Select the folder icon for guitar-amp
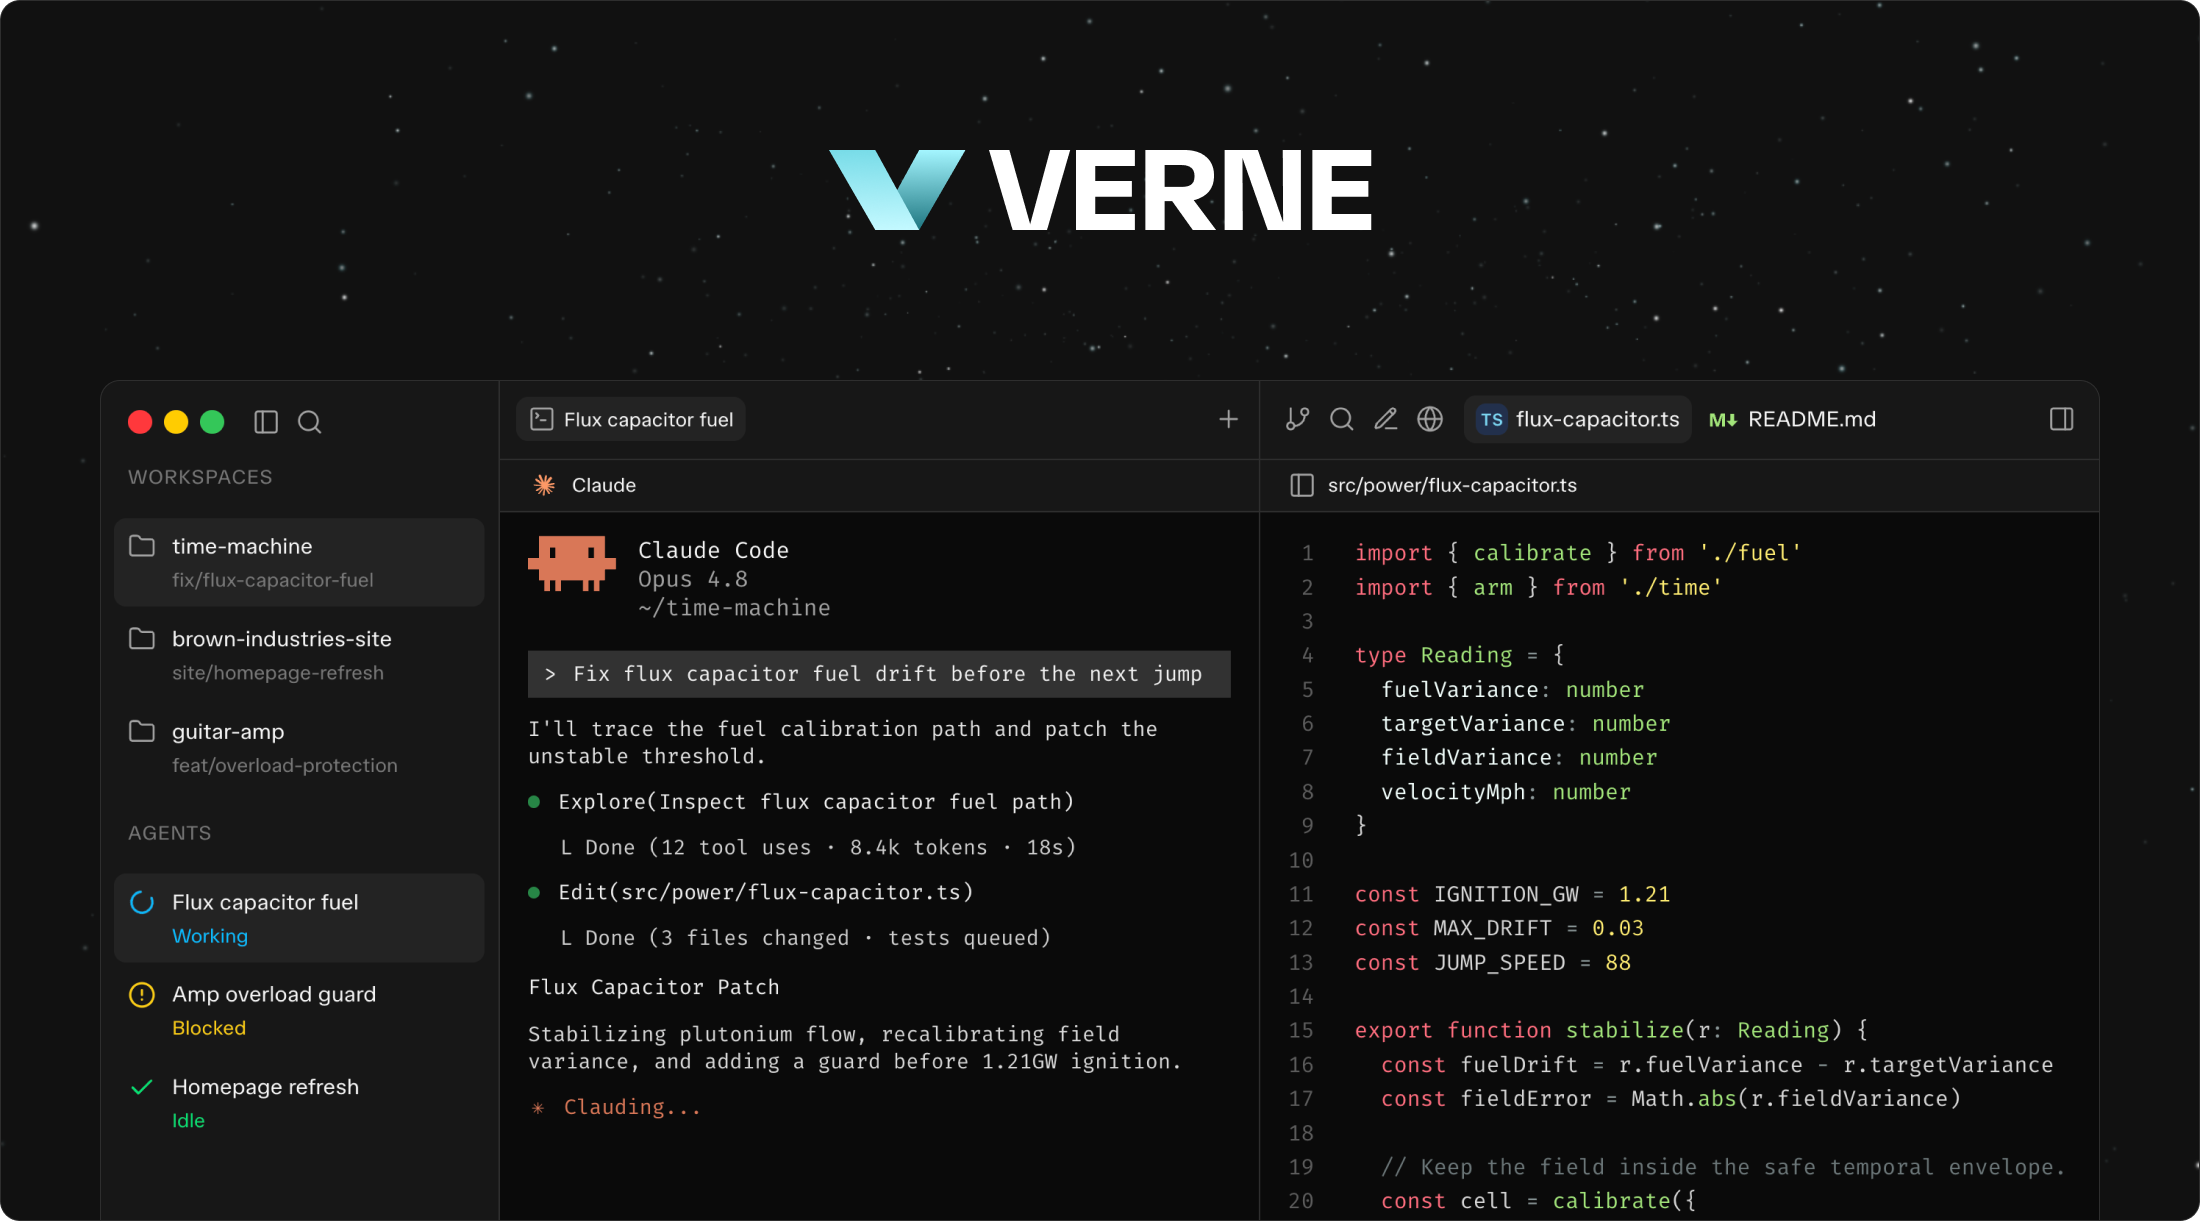 coord(142,732)
